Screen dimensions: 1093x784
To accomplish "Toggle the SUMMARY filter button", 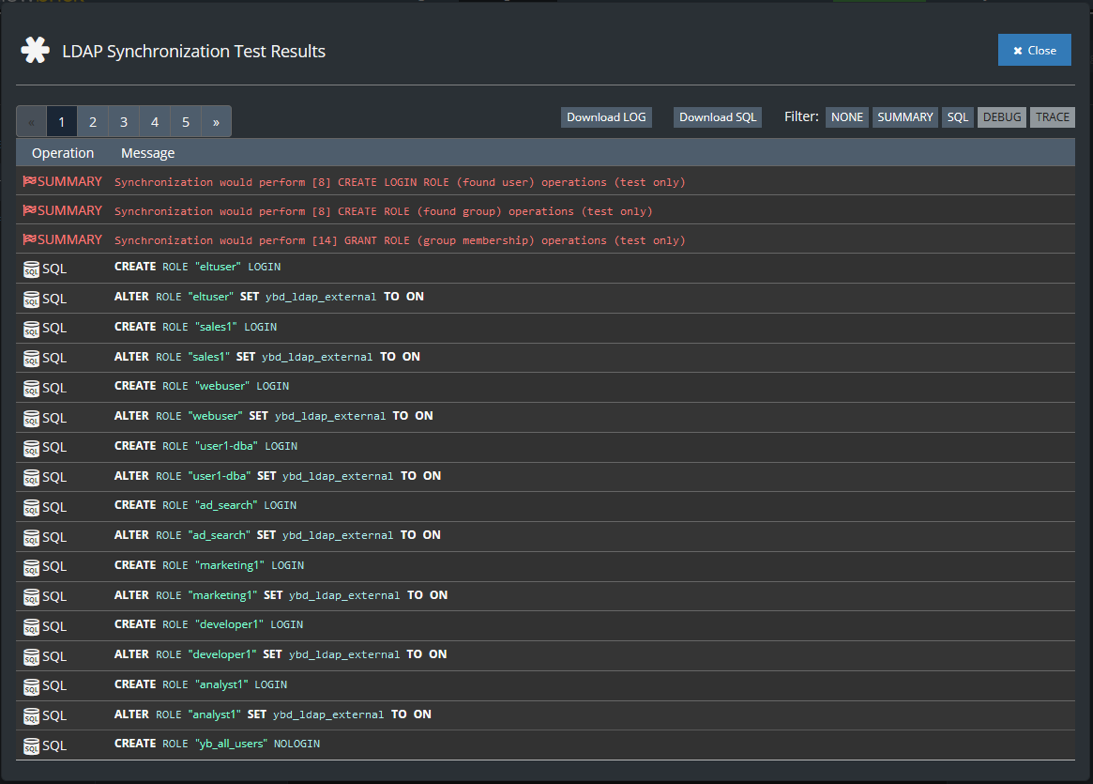I will 905,117.
